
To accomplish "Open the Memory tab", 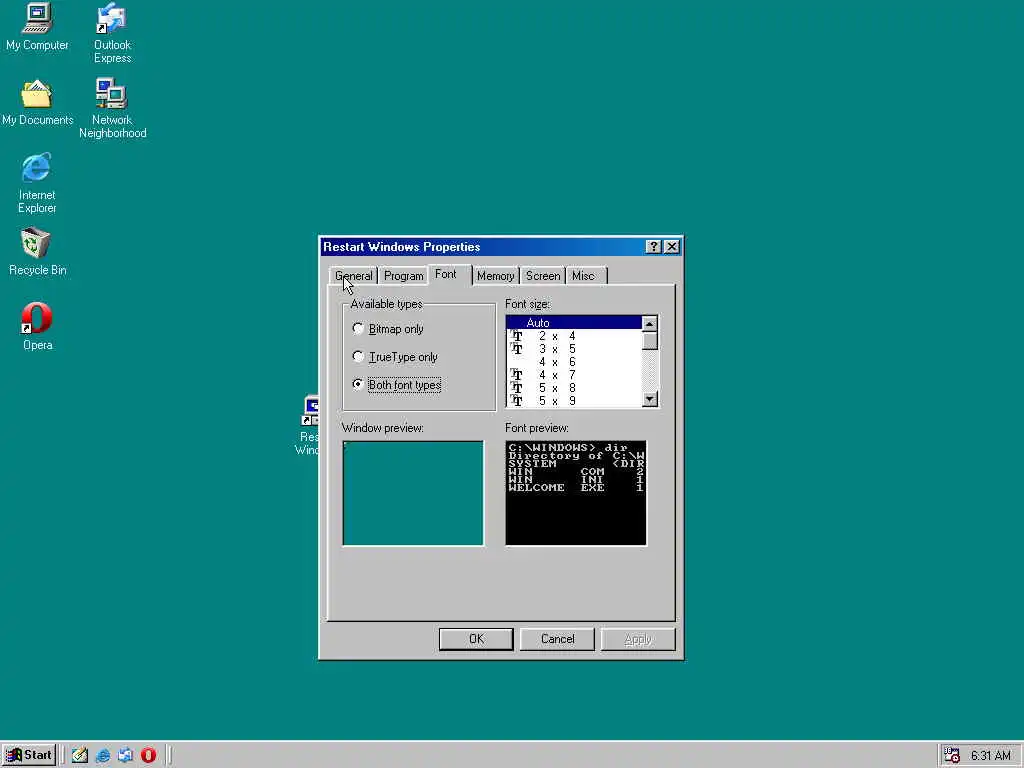I will point(495,276).
